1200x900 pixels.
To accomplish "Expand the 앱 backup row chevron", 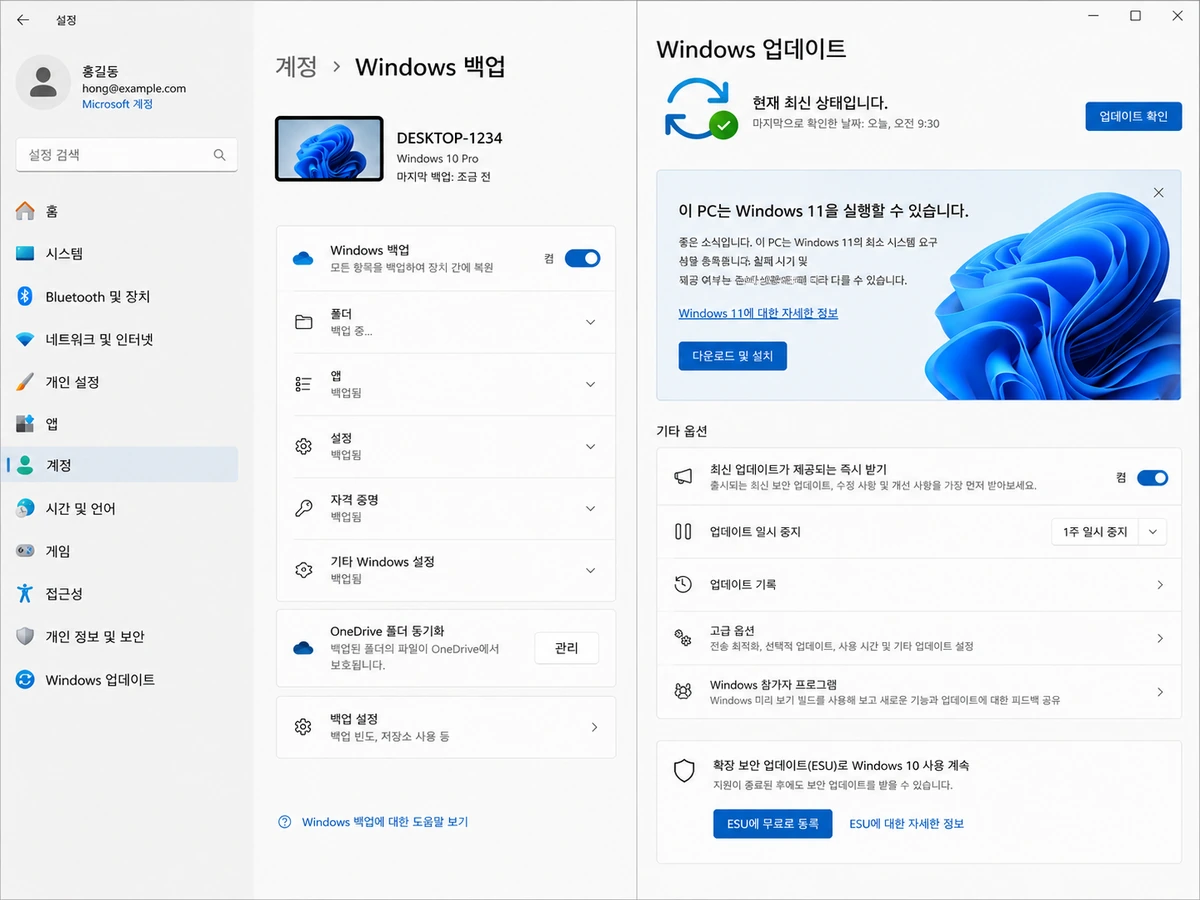I will 590,384.
